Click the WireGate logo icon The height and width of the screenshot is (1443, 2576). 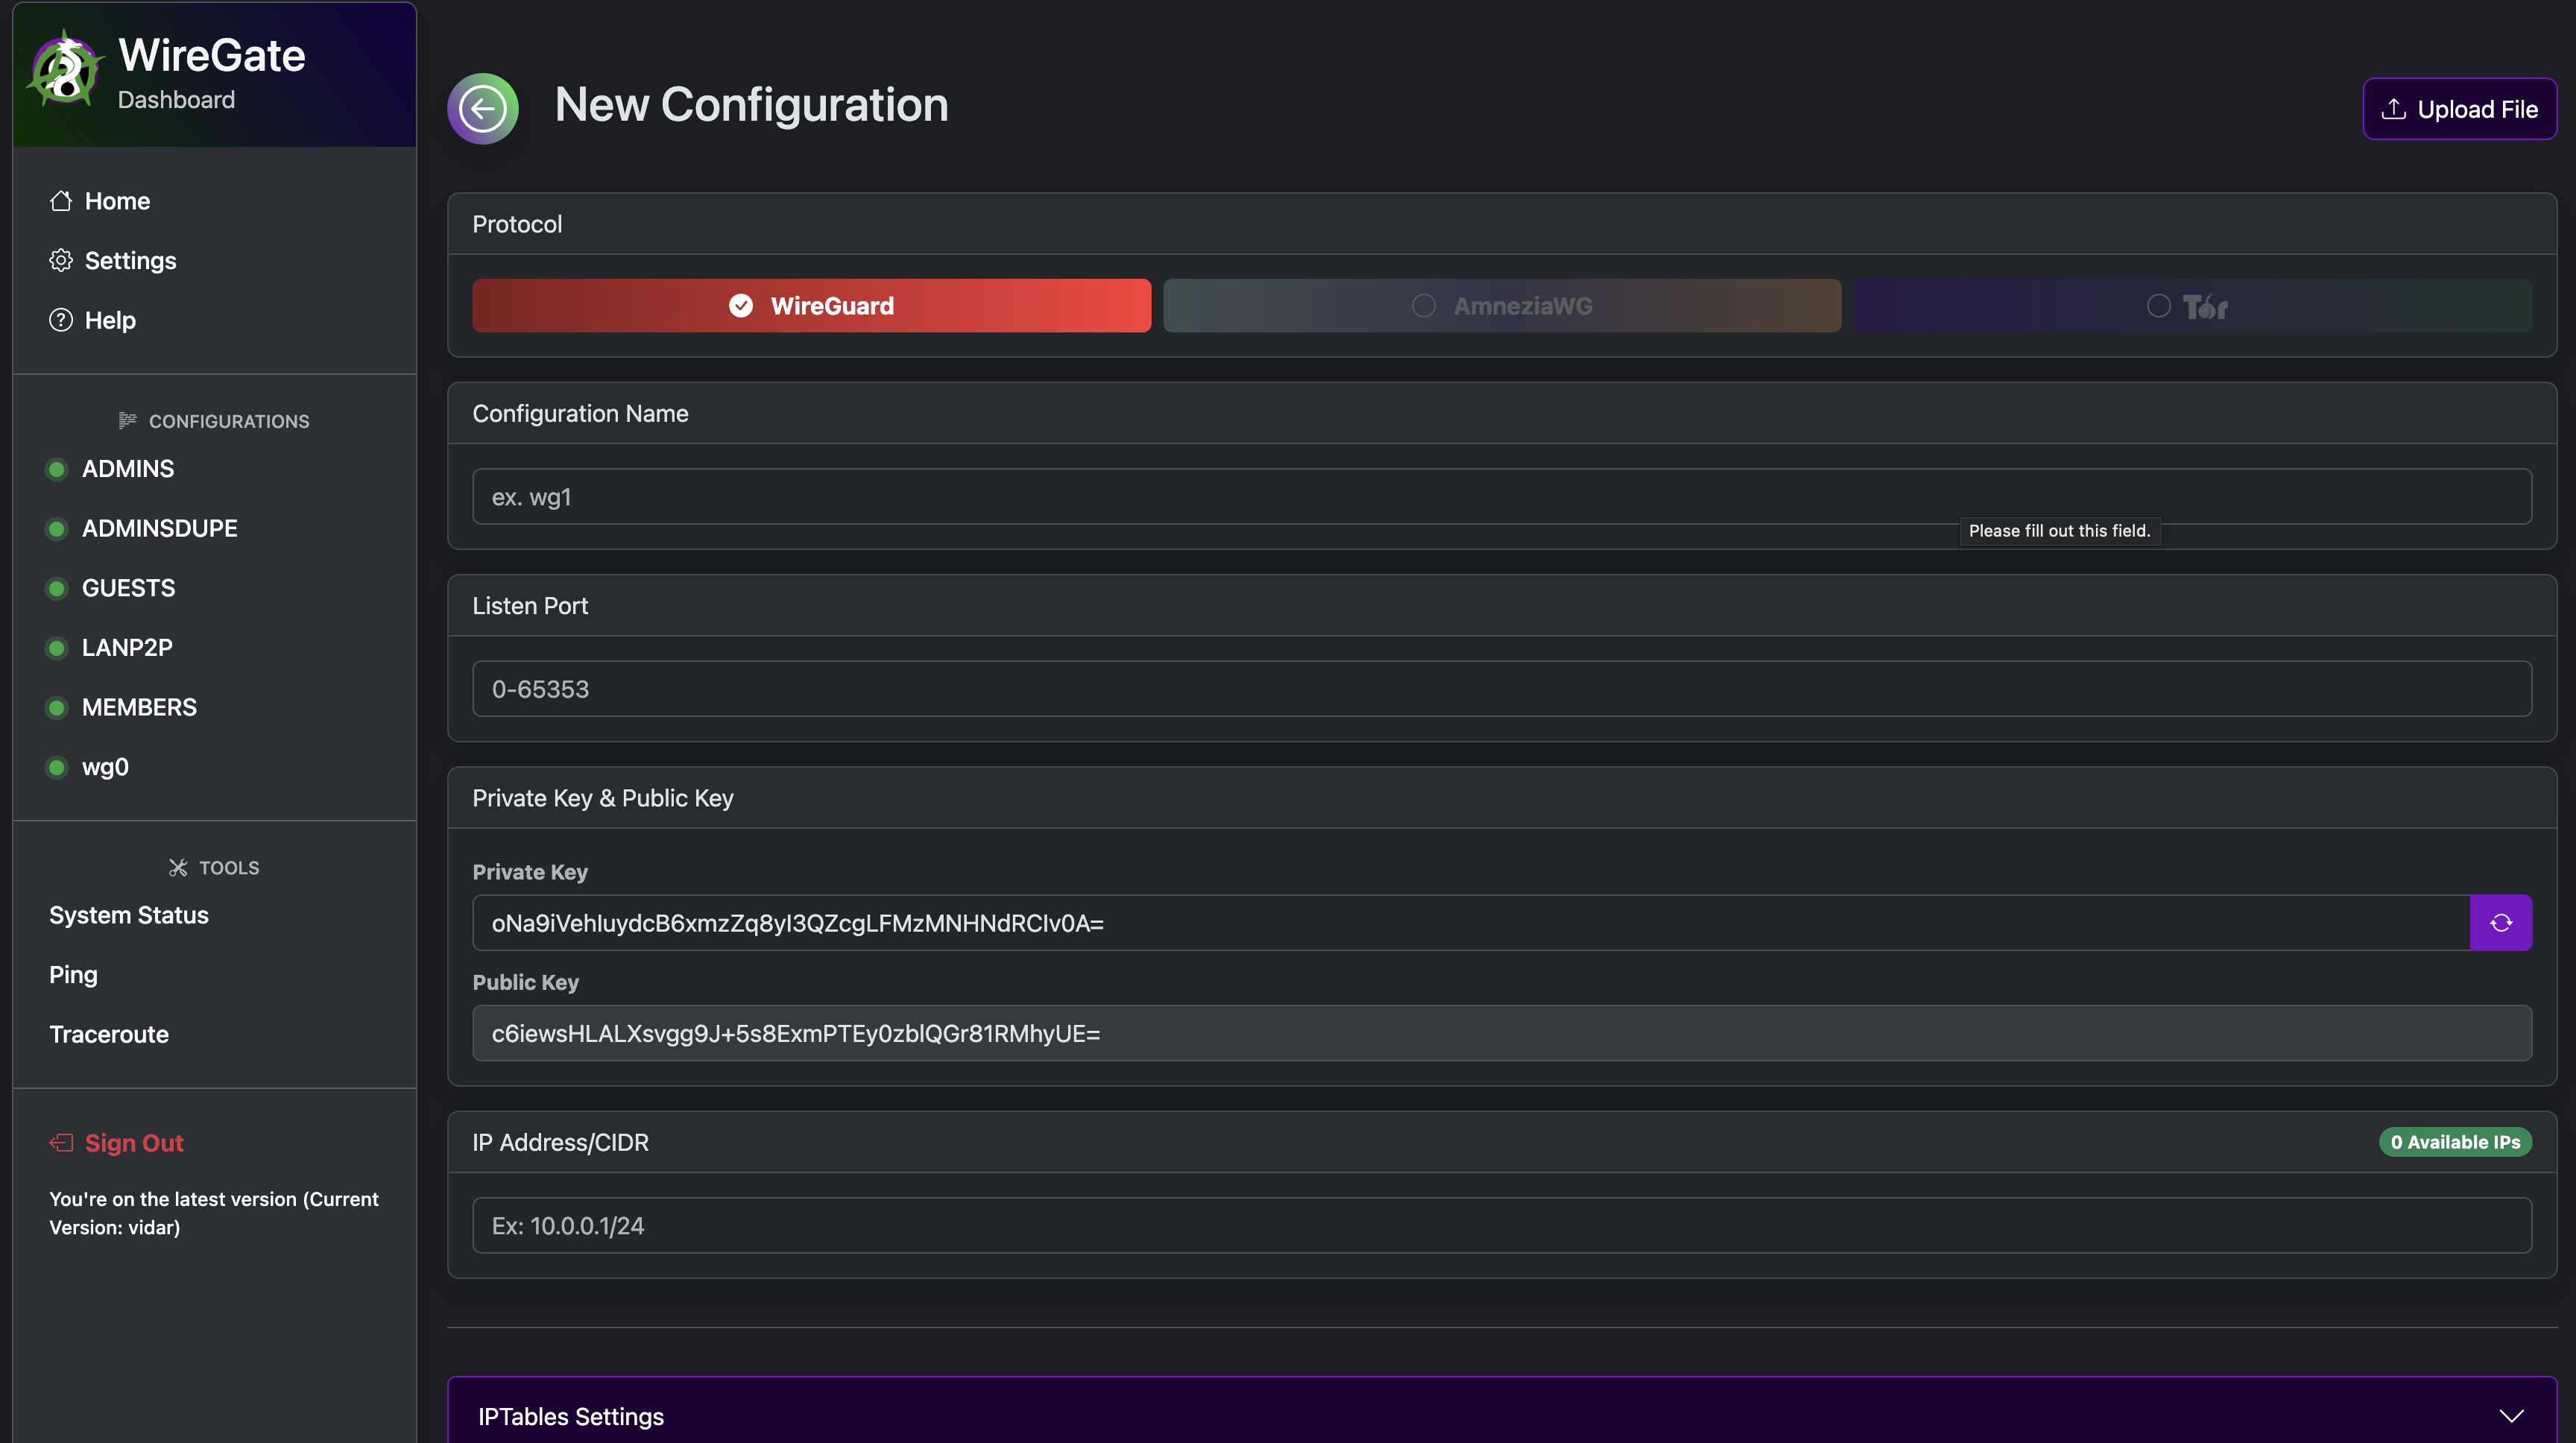click(x=66, y=69)
